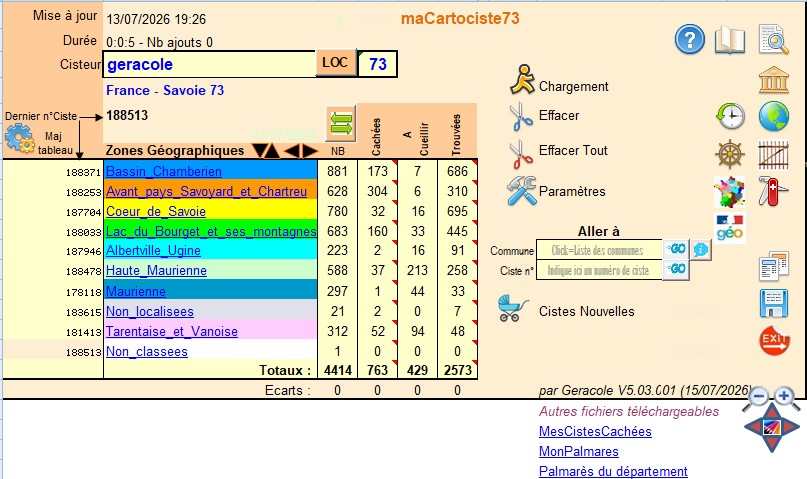Click the running man Chargement icon
The width and height of the screenshot is (807, 479).
pyautogui.click(x=522, y=79)
